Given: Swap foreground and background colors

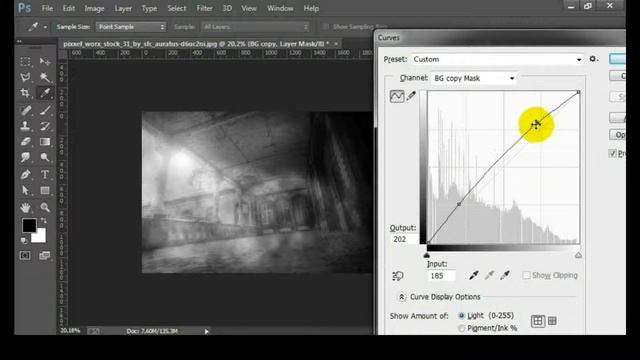Looking at the screenshot, I should pos(44,221).
